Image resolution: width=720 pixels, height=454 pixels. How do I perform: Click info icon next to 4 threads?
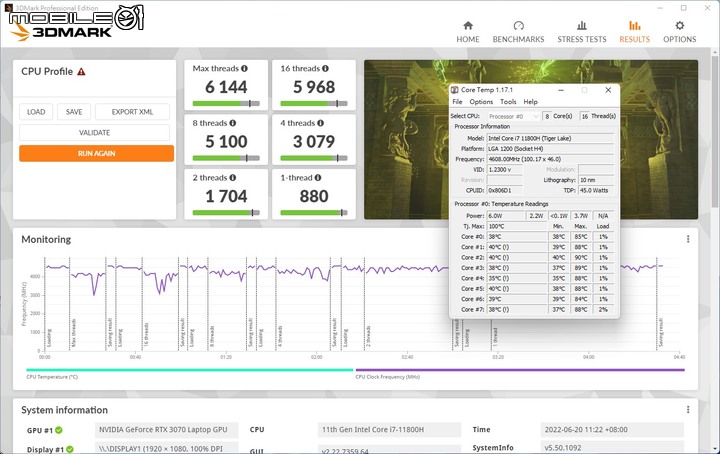(321, 123)
